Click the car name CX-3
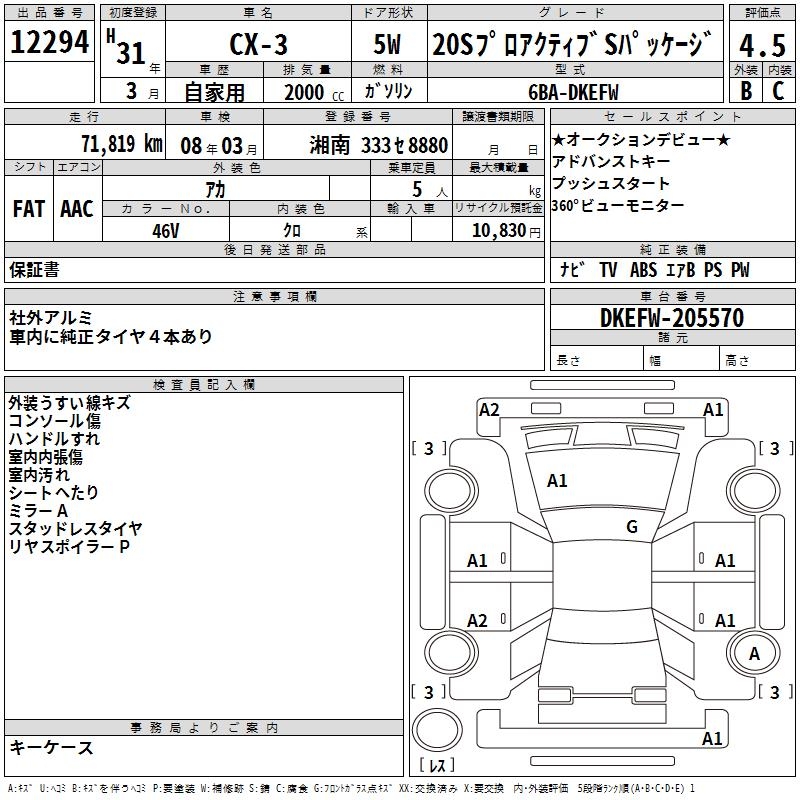The height and width of the screenshot is (800, 800). 258,44
